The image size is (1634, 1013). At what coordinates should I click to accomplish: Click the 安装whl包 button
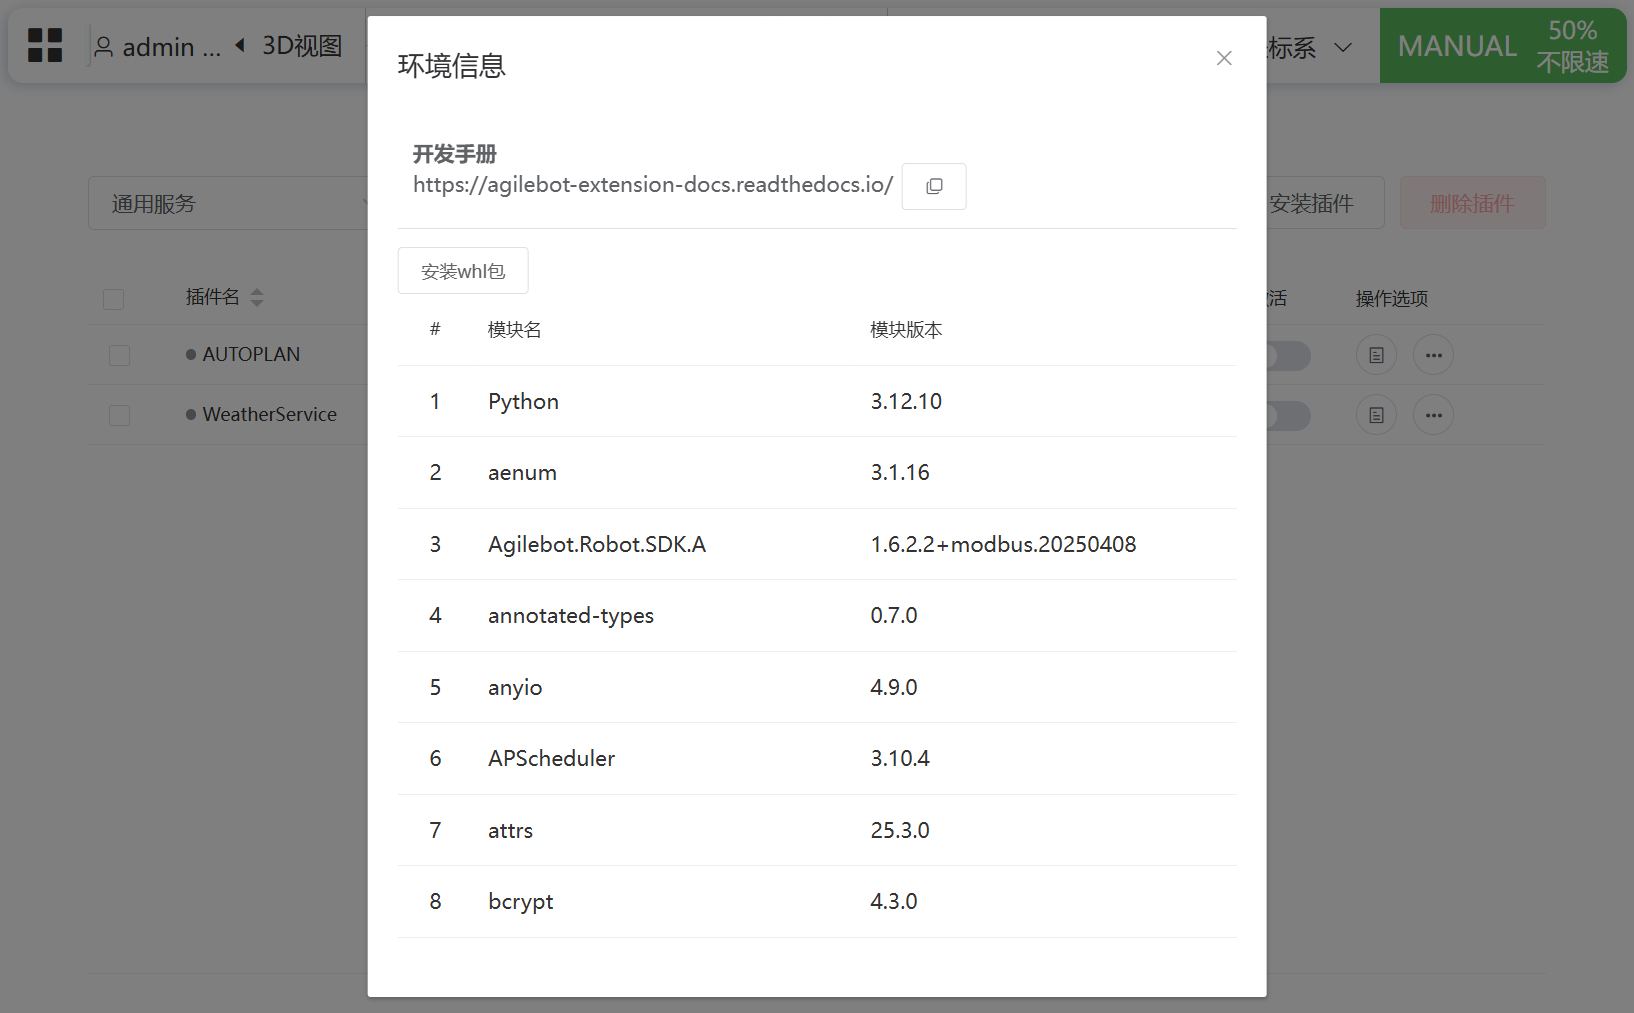tap(462, 271)
